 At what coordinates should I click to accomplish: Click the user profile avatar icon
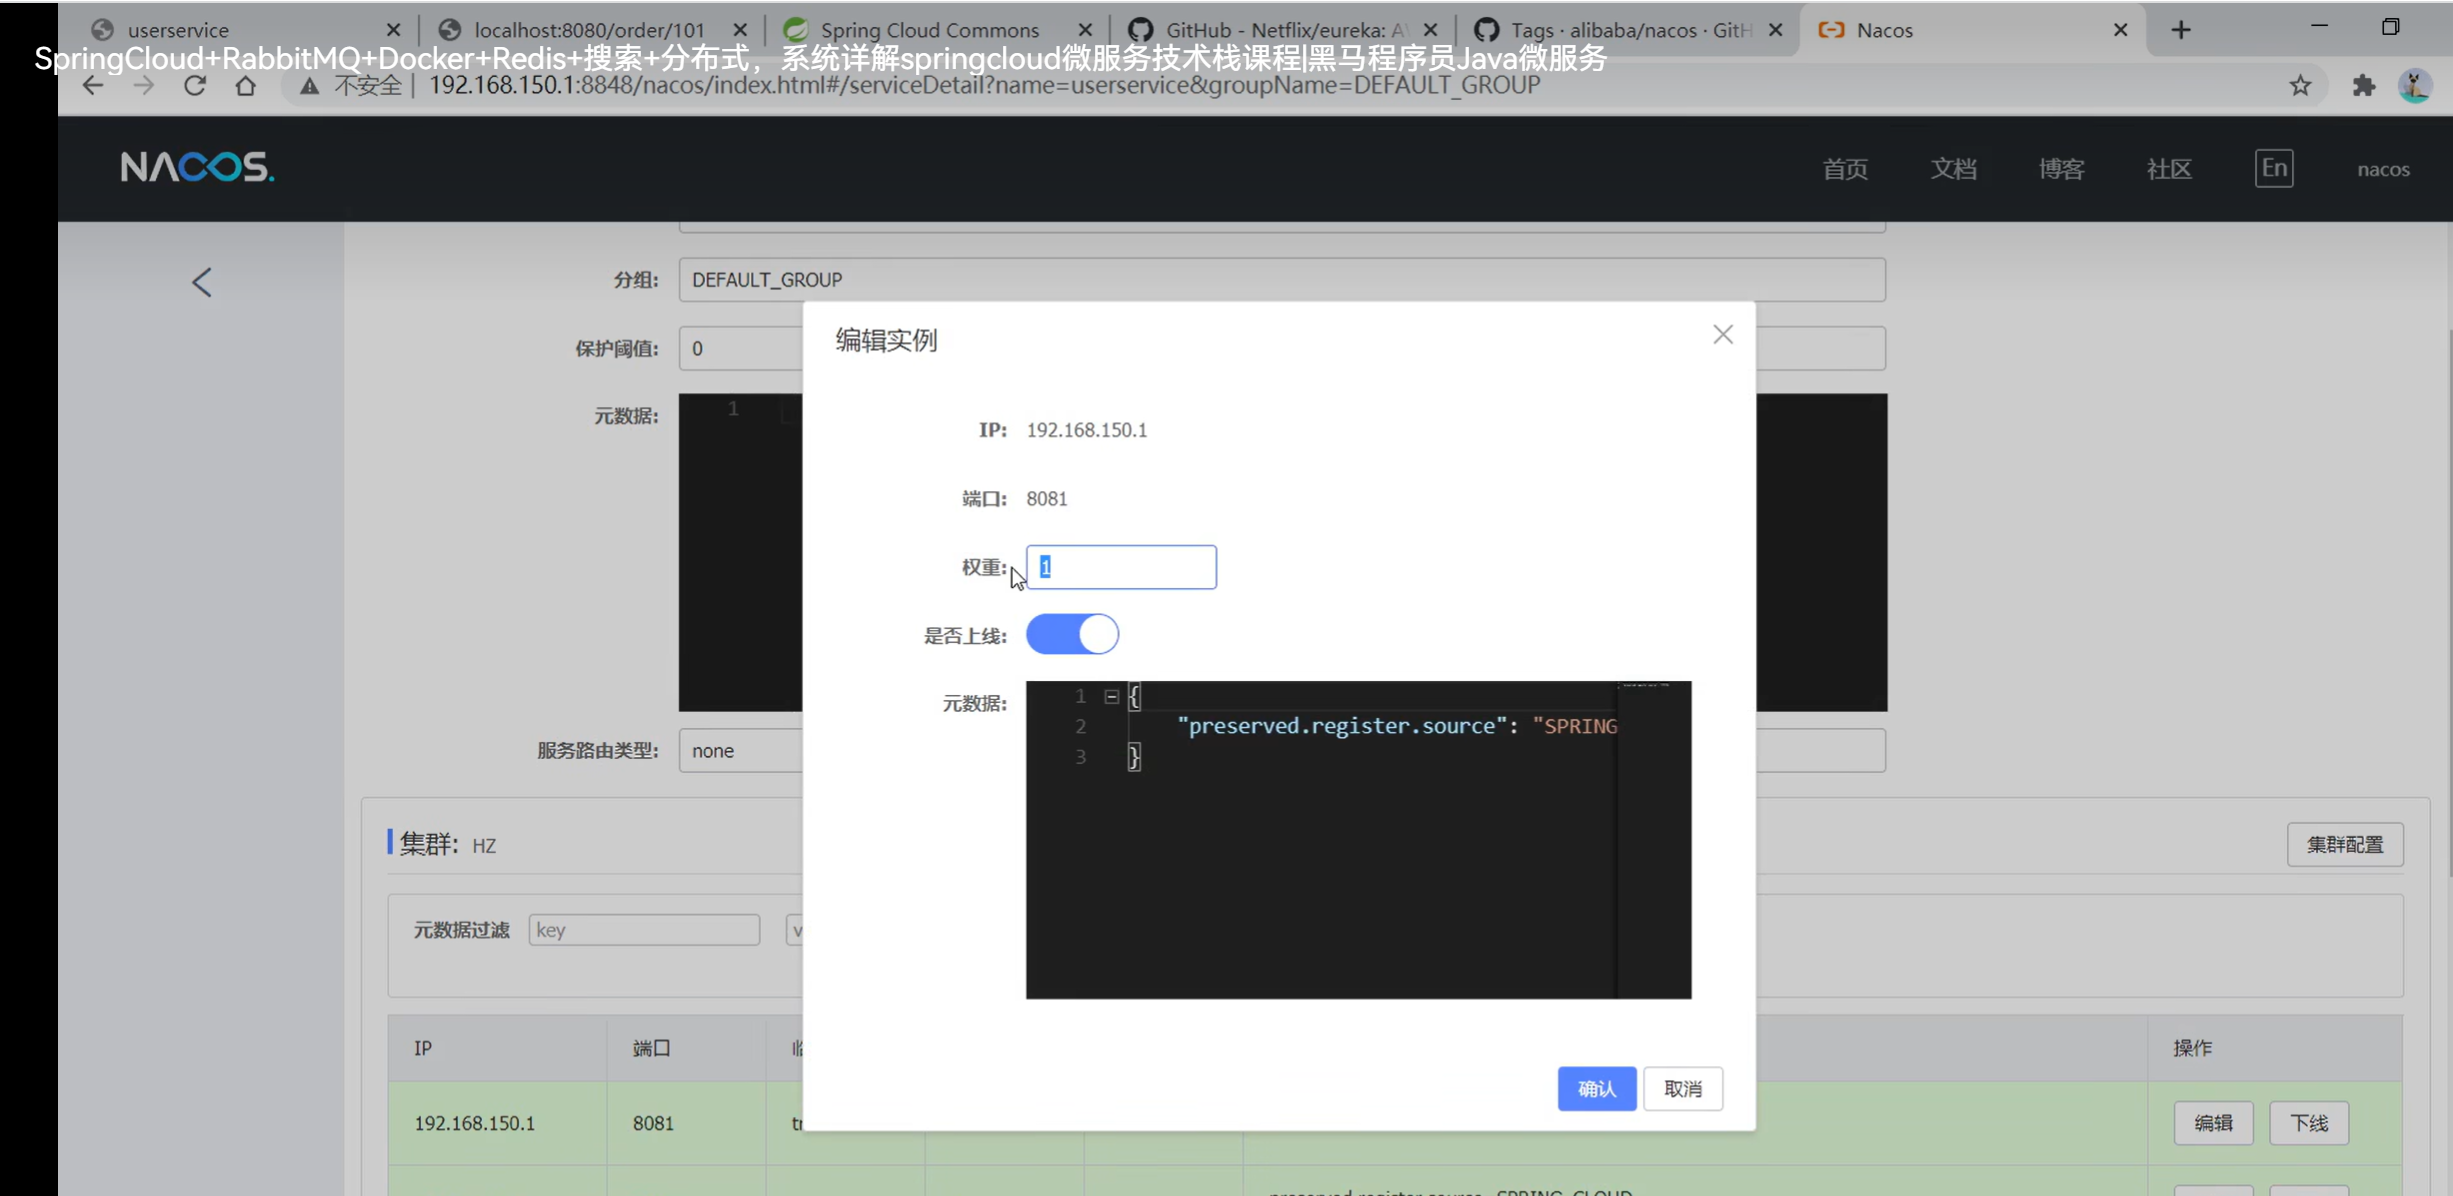coord(2415,86)
